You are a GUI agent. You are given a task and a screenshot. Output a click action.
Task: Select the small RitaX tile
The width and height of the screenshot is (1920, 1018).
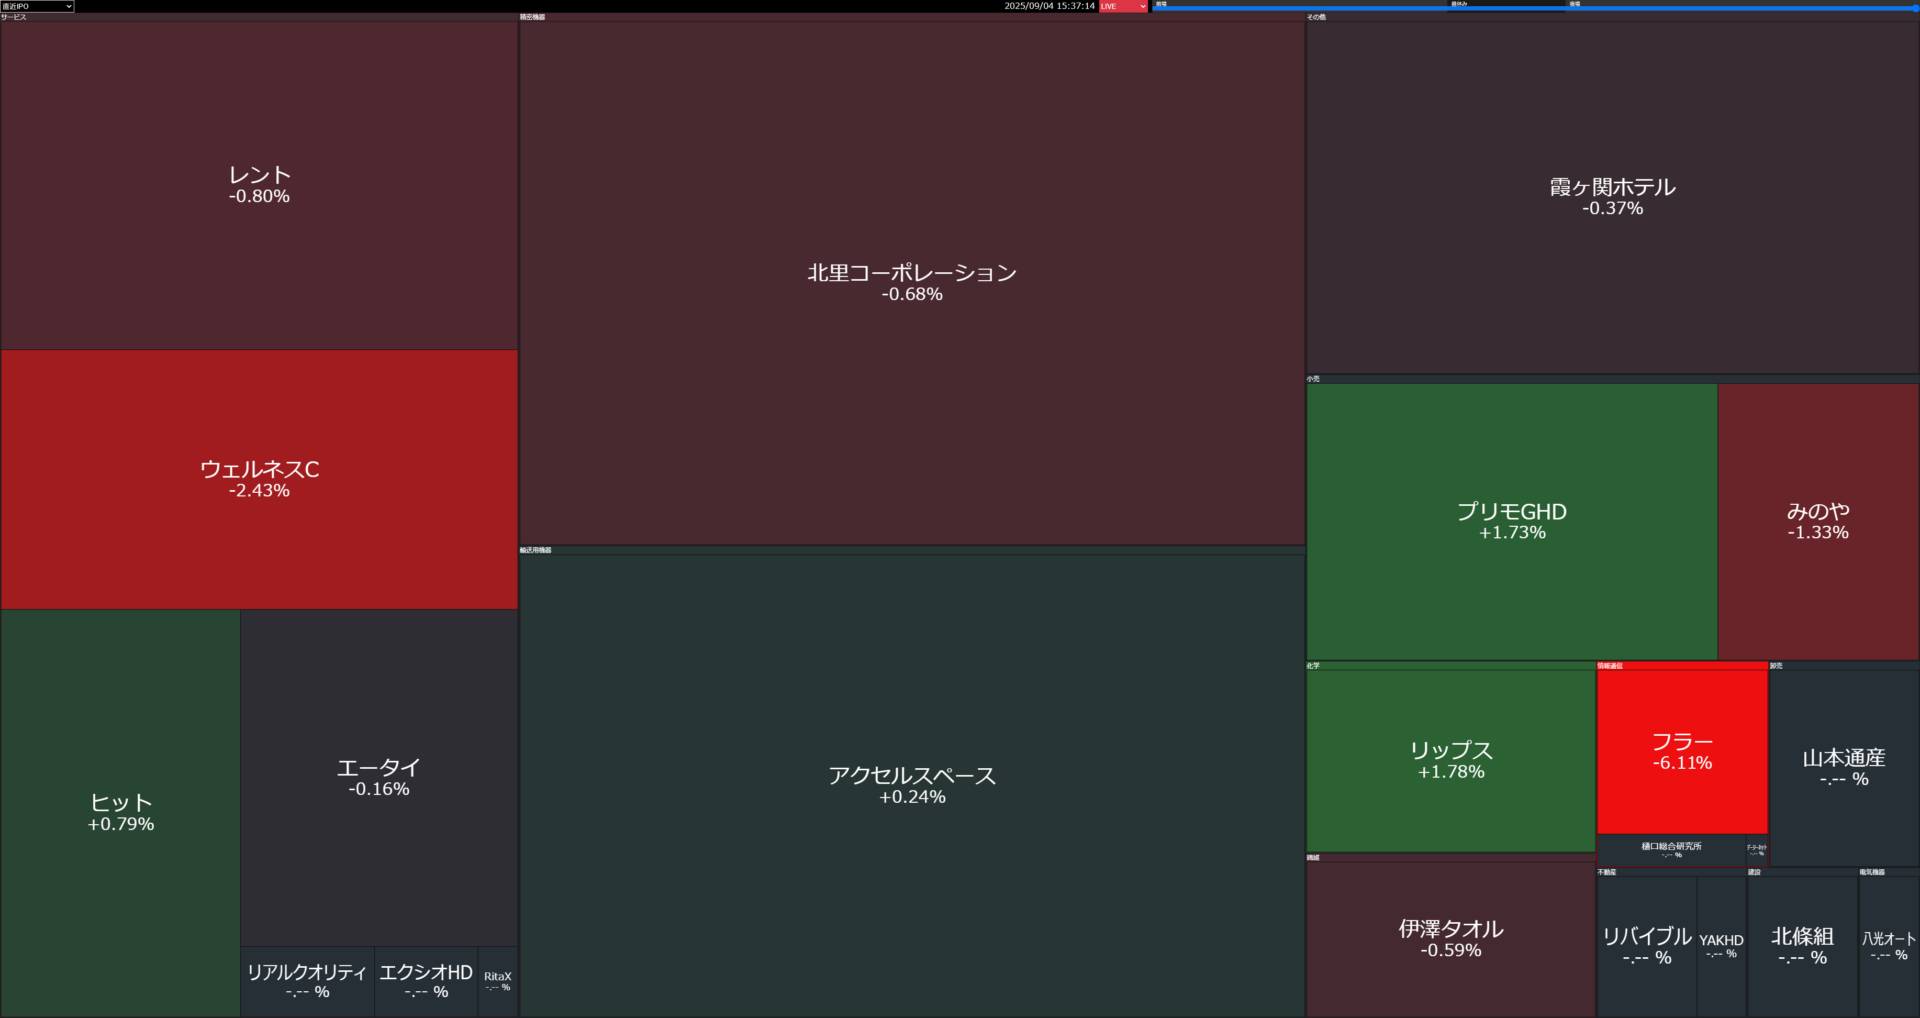(498, 981)
